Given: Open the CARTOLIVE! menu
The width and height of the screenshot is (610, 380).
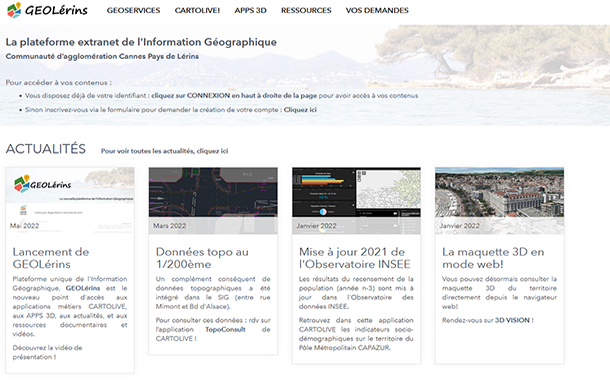Looking at the screenshot, I should coord(197,11).
